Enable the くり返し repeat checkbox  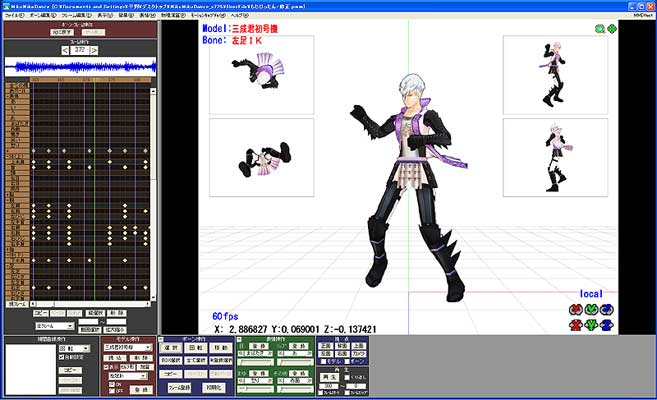point(347,377)
